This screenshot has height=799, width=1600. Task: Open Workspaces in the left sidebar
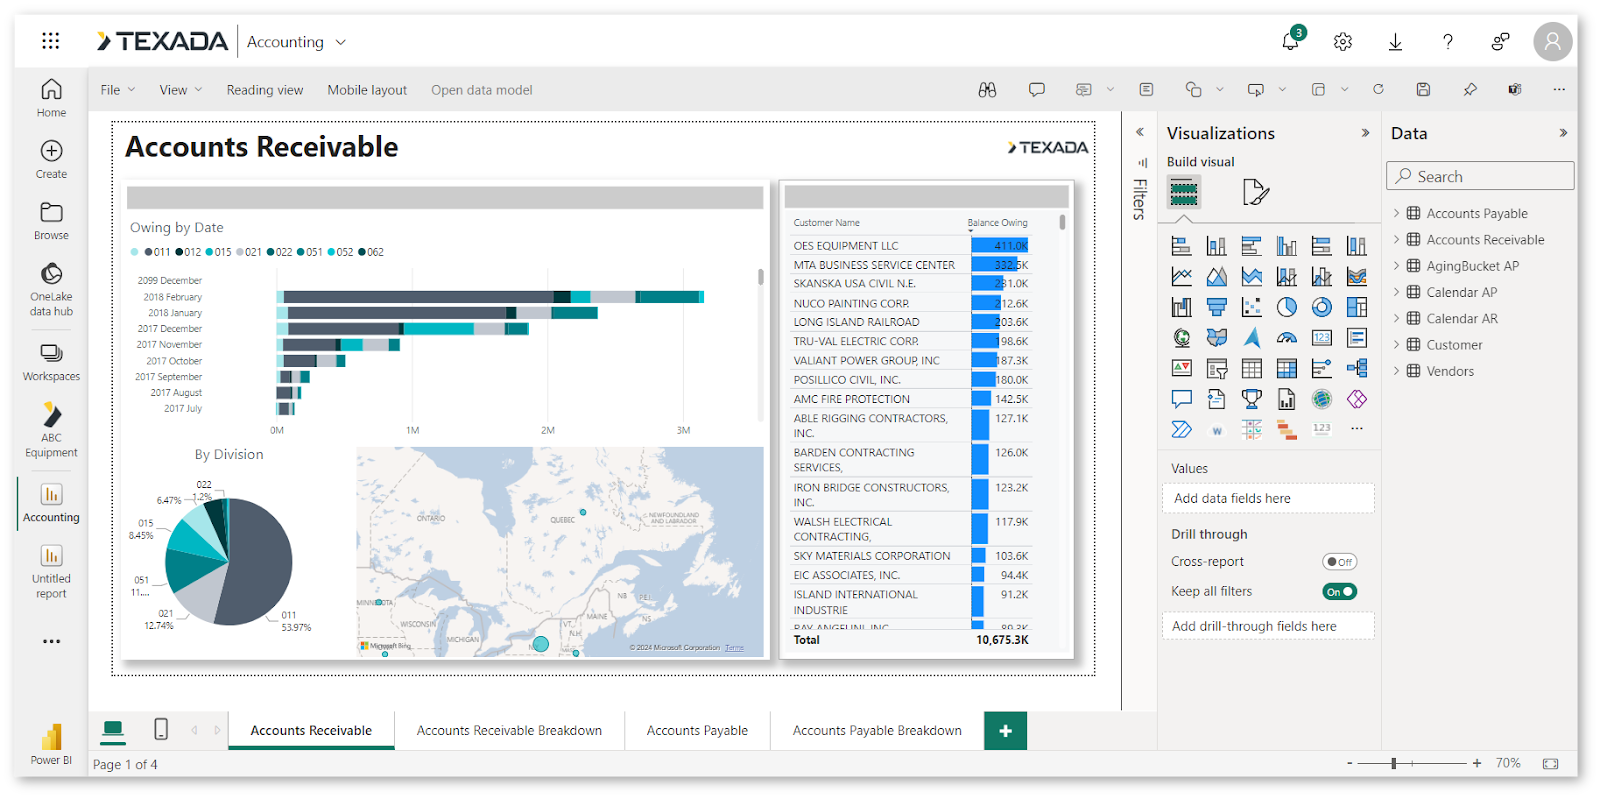point(51,362)
